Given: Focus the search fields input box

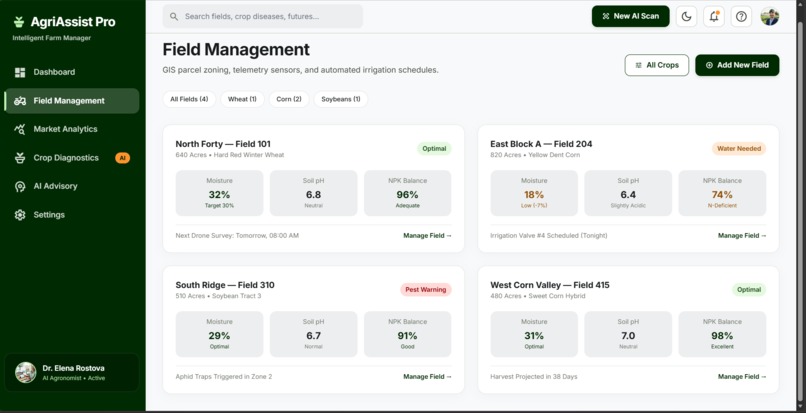Looking at the screenshot, I should [x=263, y=16].
